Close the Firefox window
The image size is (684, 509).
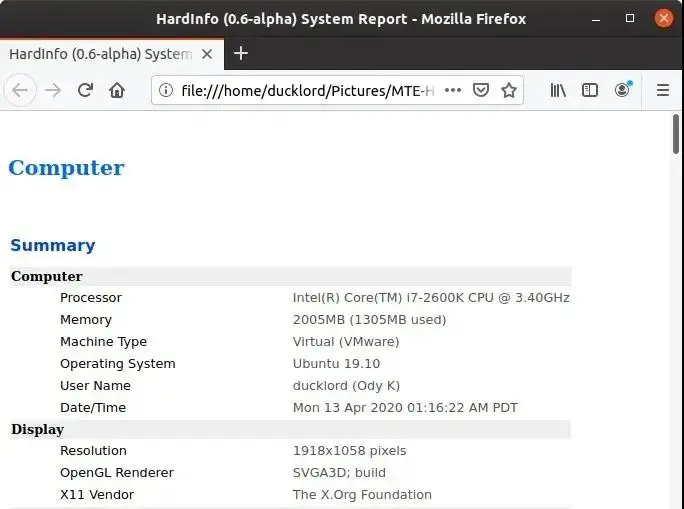(663, 18)
